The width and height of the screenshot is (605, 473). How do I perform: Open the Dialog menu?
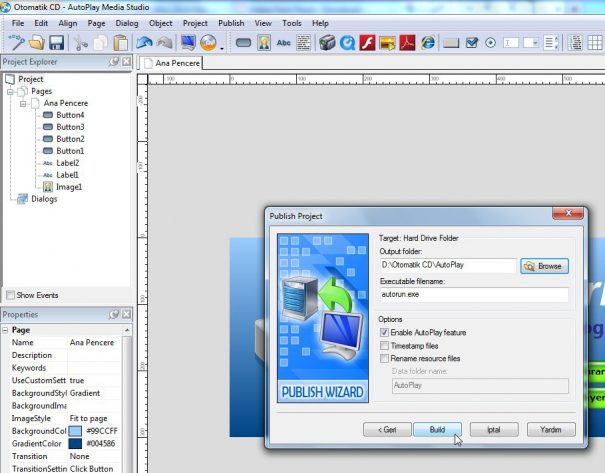coord(127,23)
